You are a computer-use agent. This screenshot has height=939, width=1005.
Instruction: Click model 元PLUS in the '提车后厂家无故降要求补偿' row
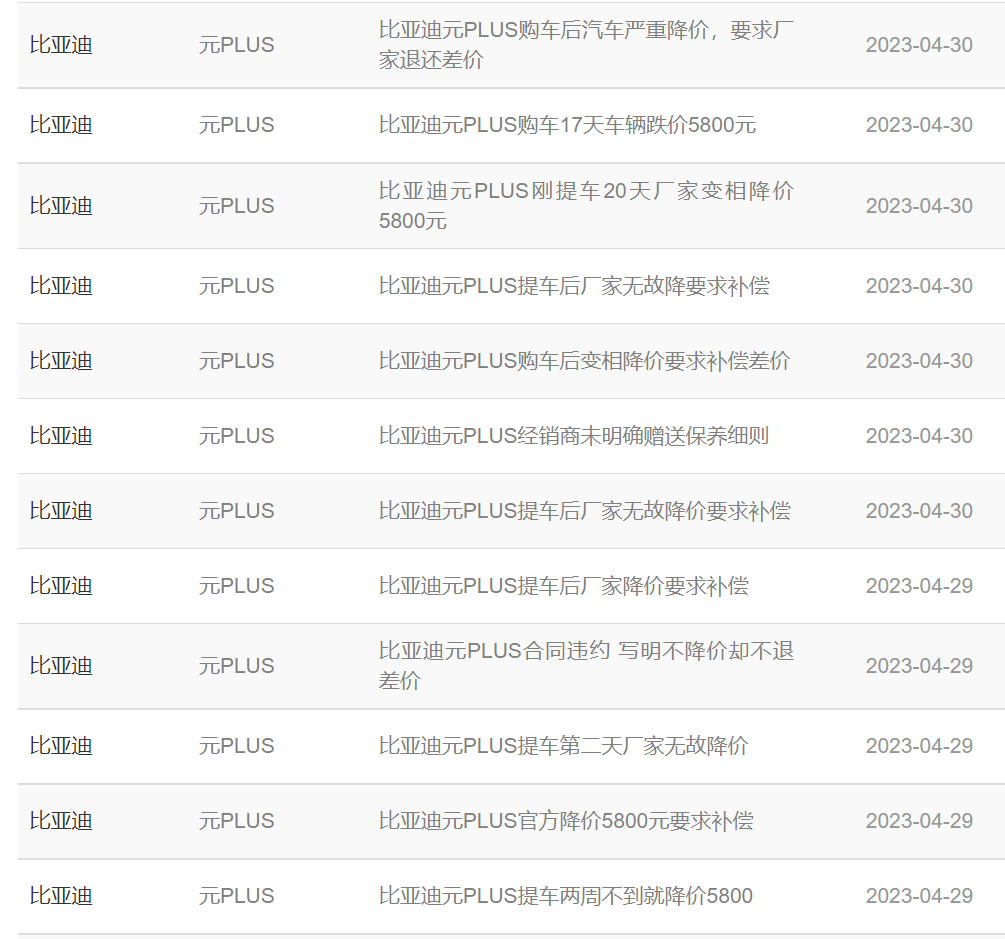237,286
